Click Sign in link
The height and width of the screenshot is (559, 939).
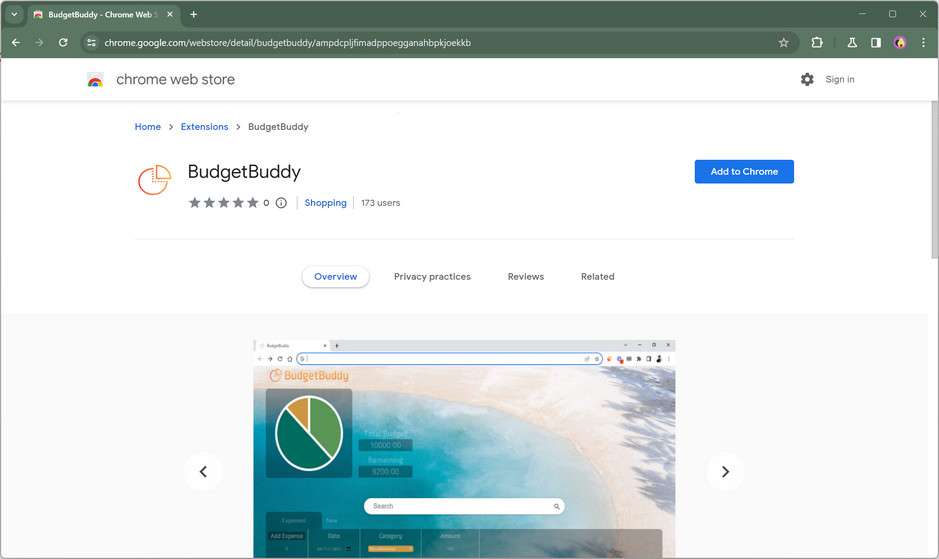coord(840,79)
